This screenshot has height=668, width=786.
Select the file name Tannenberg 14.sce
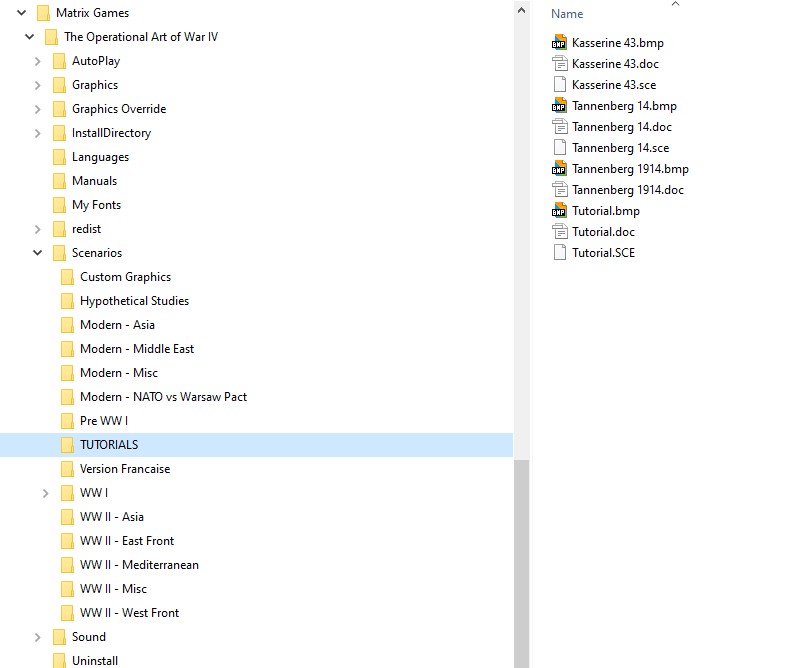pyautogui.click(x=621, y=148)
